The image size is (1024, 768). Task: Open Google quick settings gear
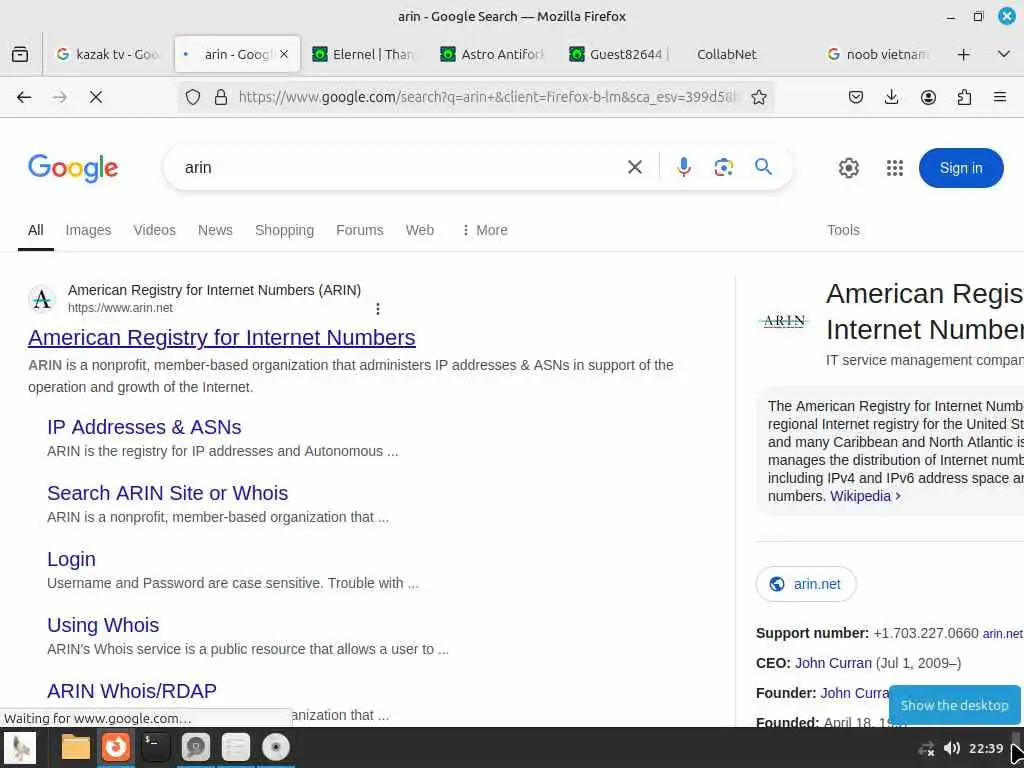[848, 168]
